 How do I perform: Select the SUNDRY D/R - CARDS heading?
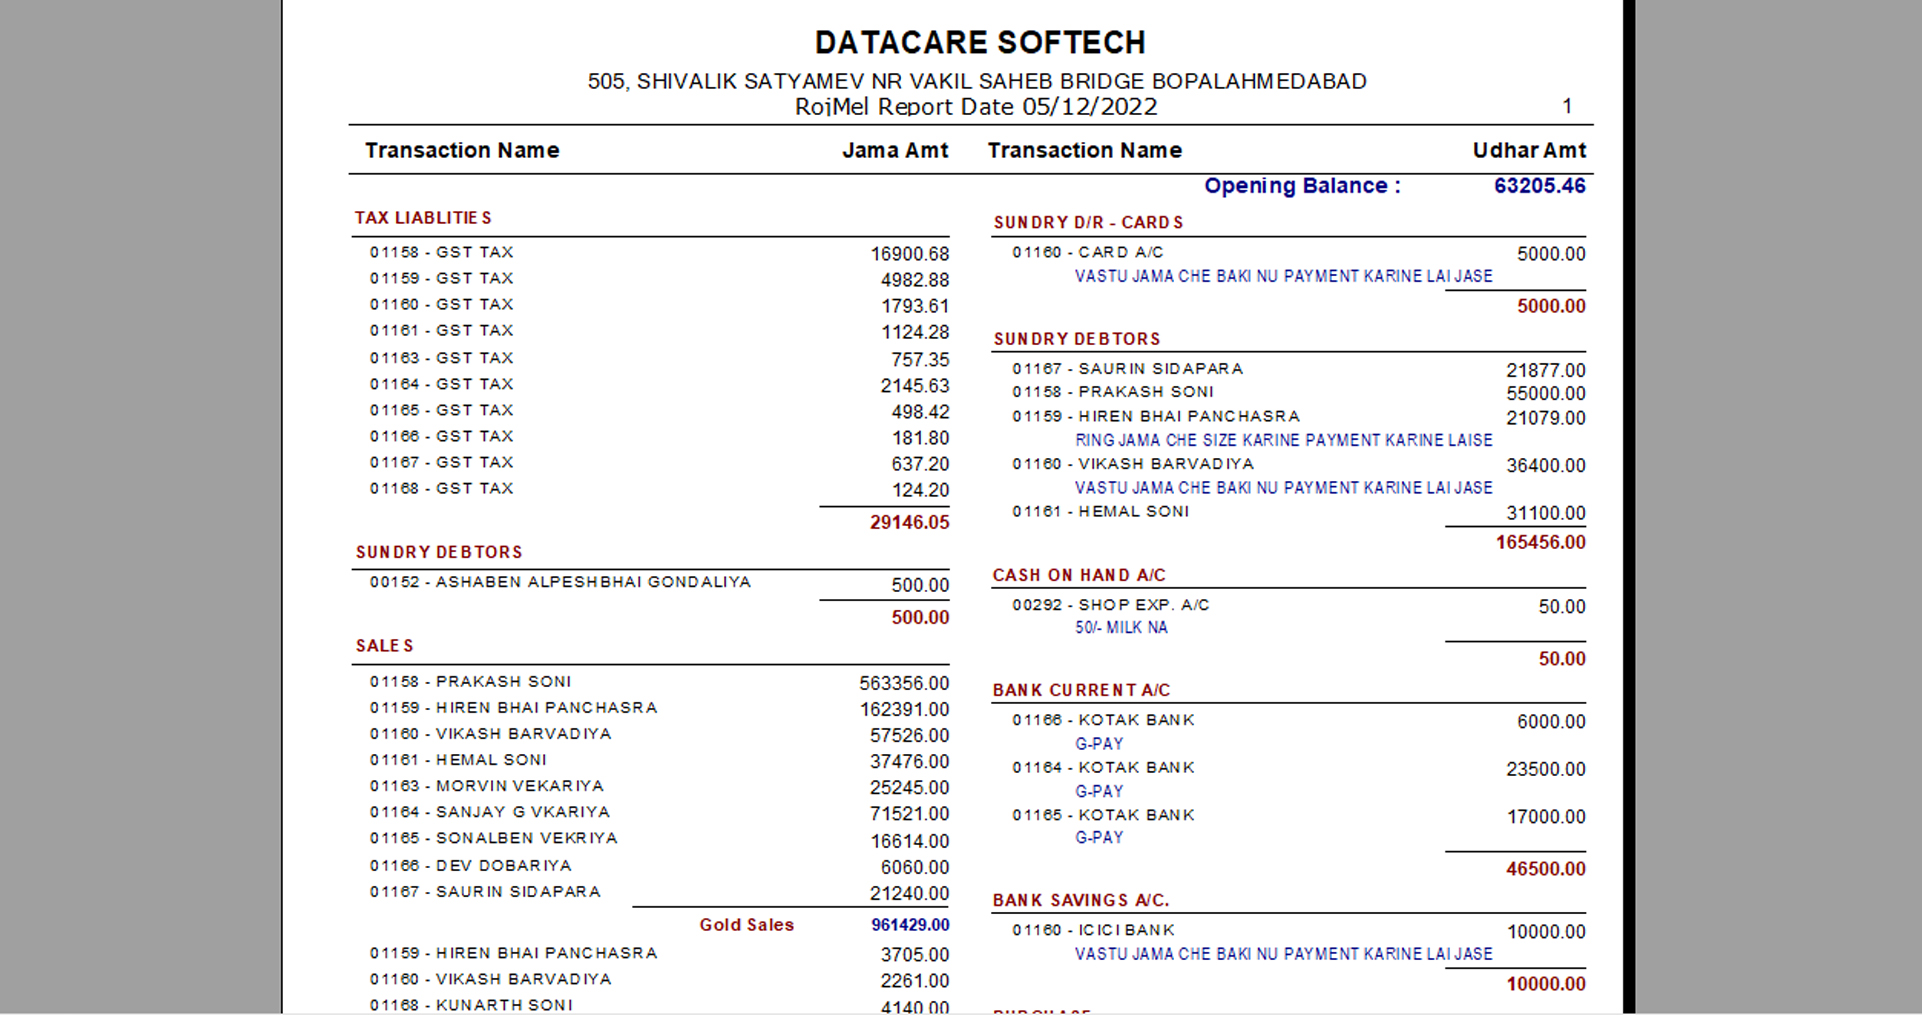[1088, 223]
